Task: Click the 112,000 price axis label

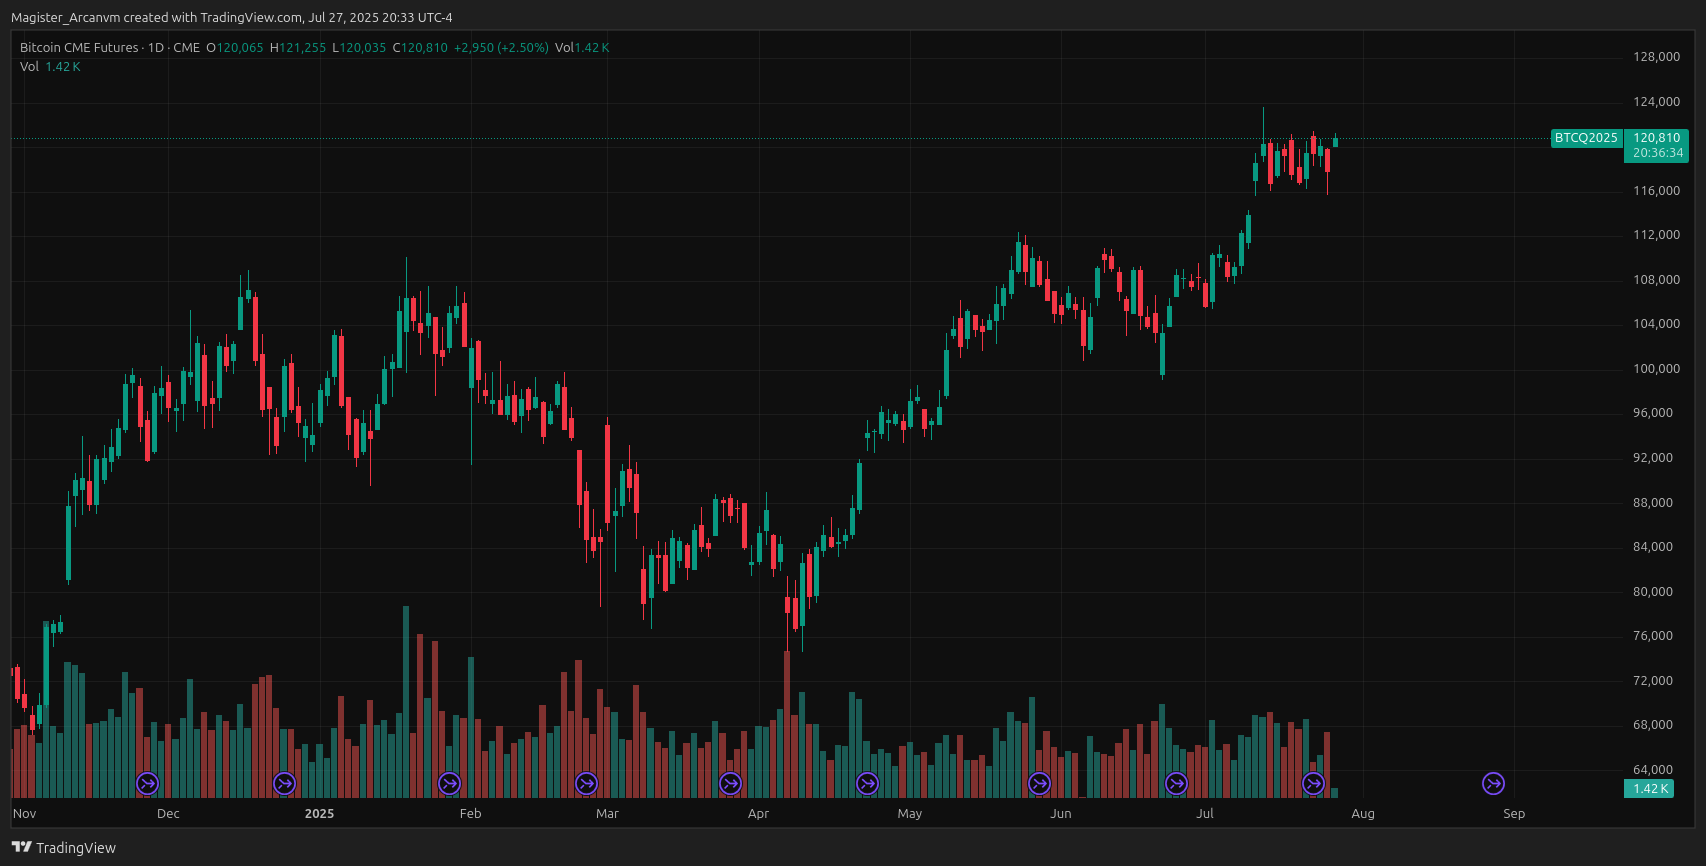Action: point(1657,235)
